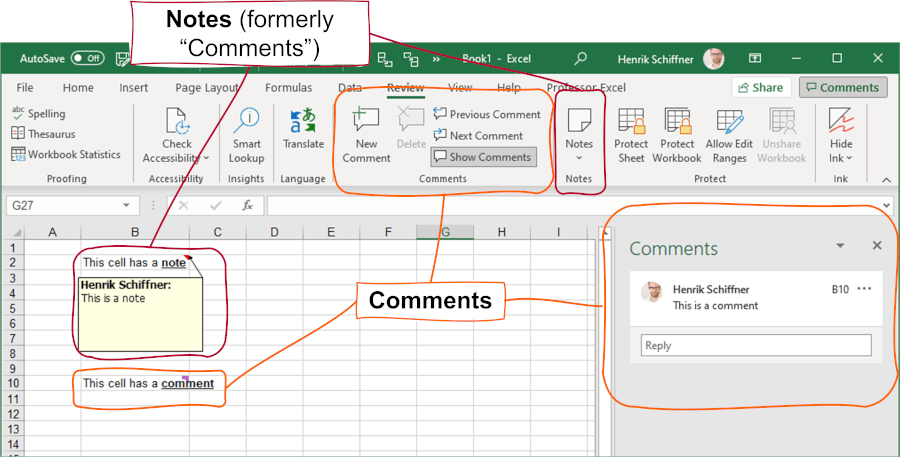Viewport: 900px width, 457px height.
Task: Click the Reply field in the Comments pane
Action: (756, 346)
